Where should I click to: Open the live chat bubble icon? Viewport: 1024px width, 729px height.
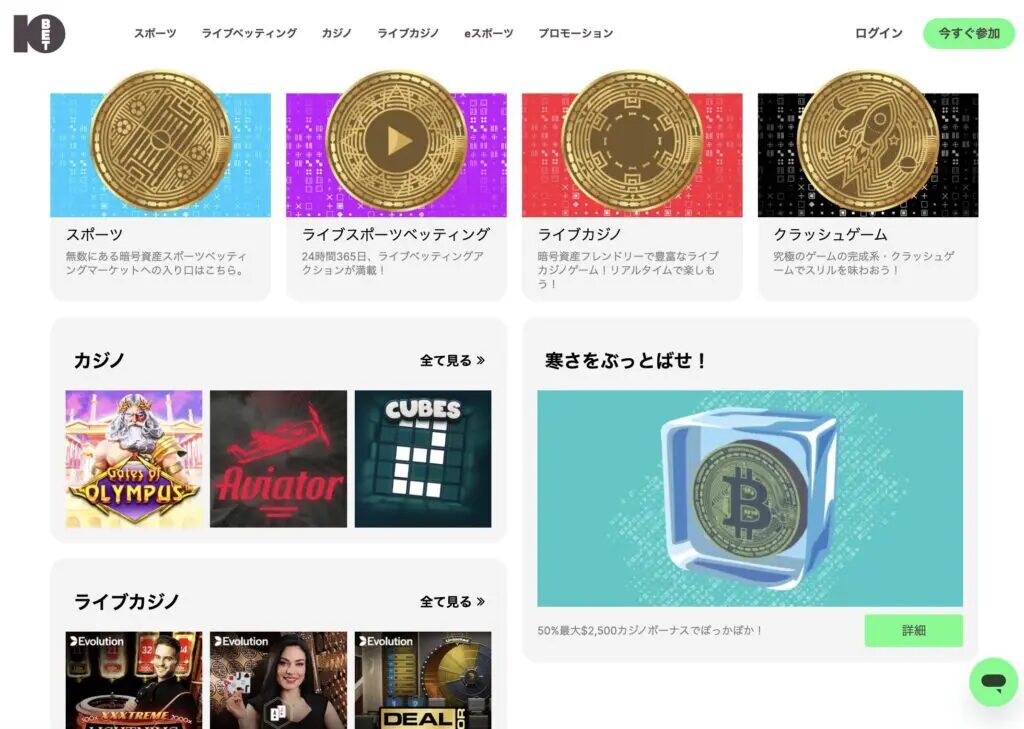pyautogui.click(x=993, y=682)
